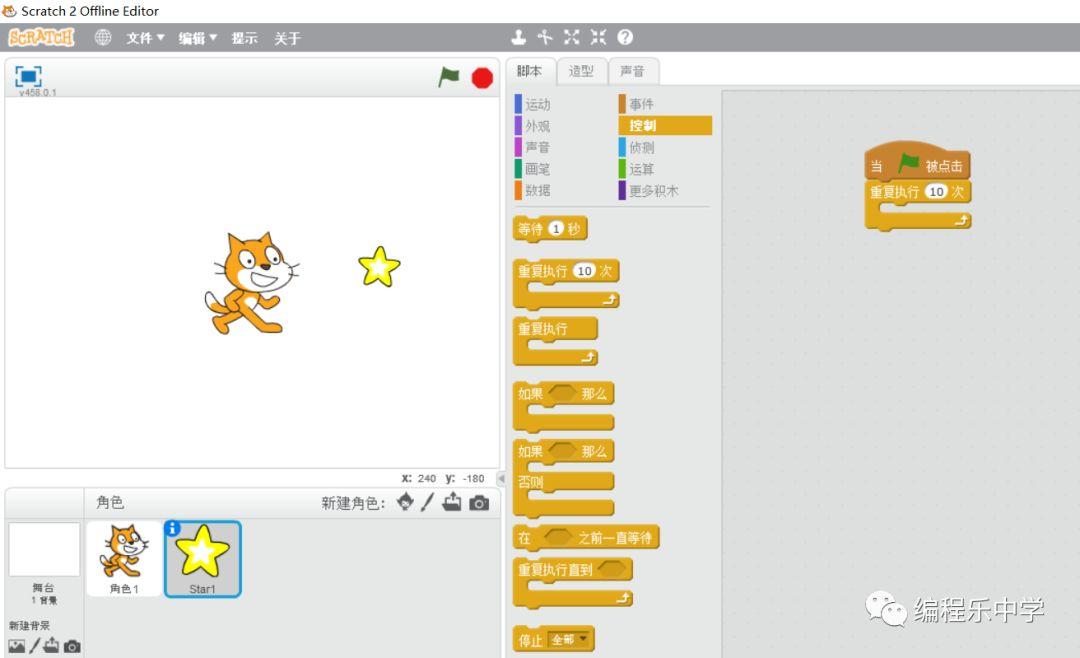
Task: Open Star1 sprite info button
Action: 172,528
